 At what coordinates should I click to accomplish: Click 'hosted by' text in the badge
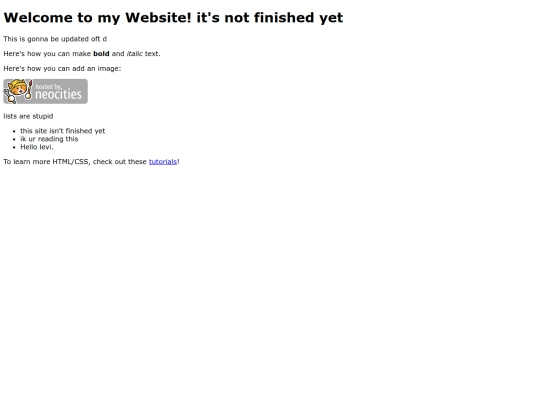49,86
